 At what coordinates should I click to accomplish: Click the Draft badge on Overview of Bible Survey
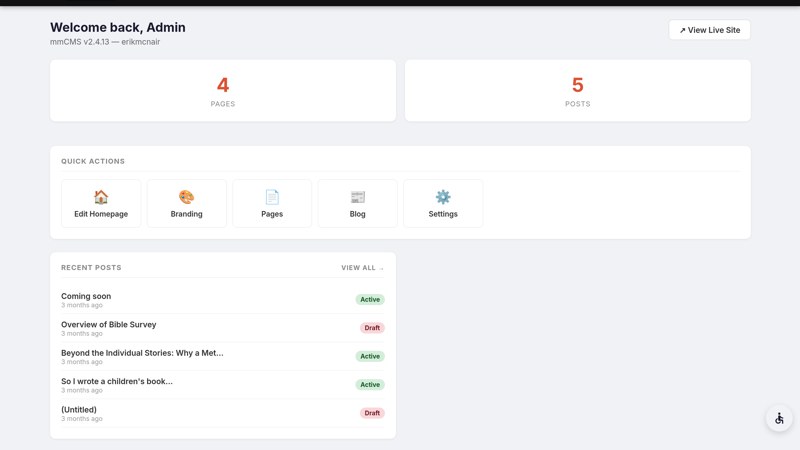tap(372, 328)
